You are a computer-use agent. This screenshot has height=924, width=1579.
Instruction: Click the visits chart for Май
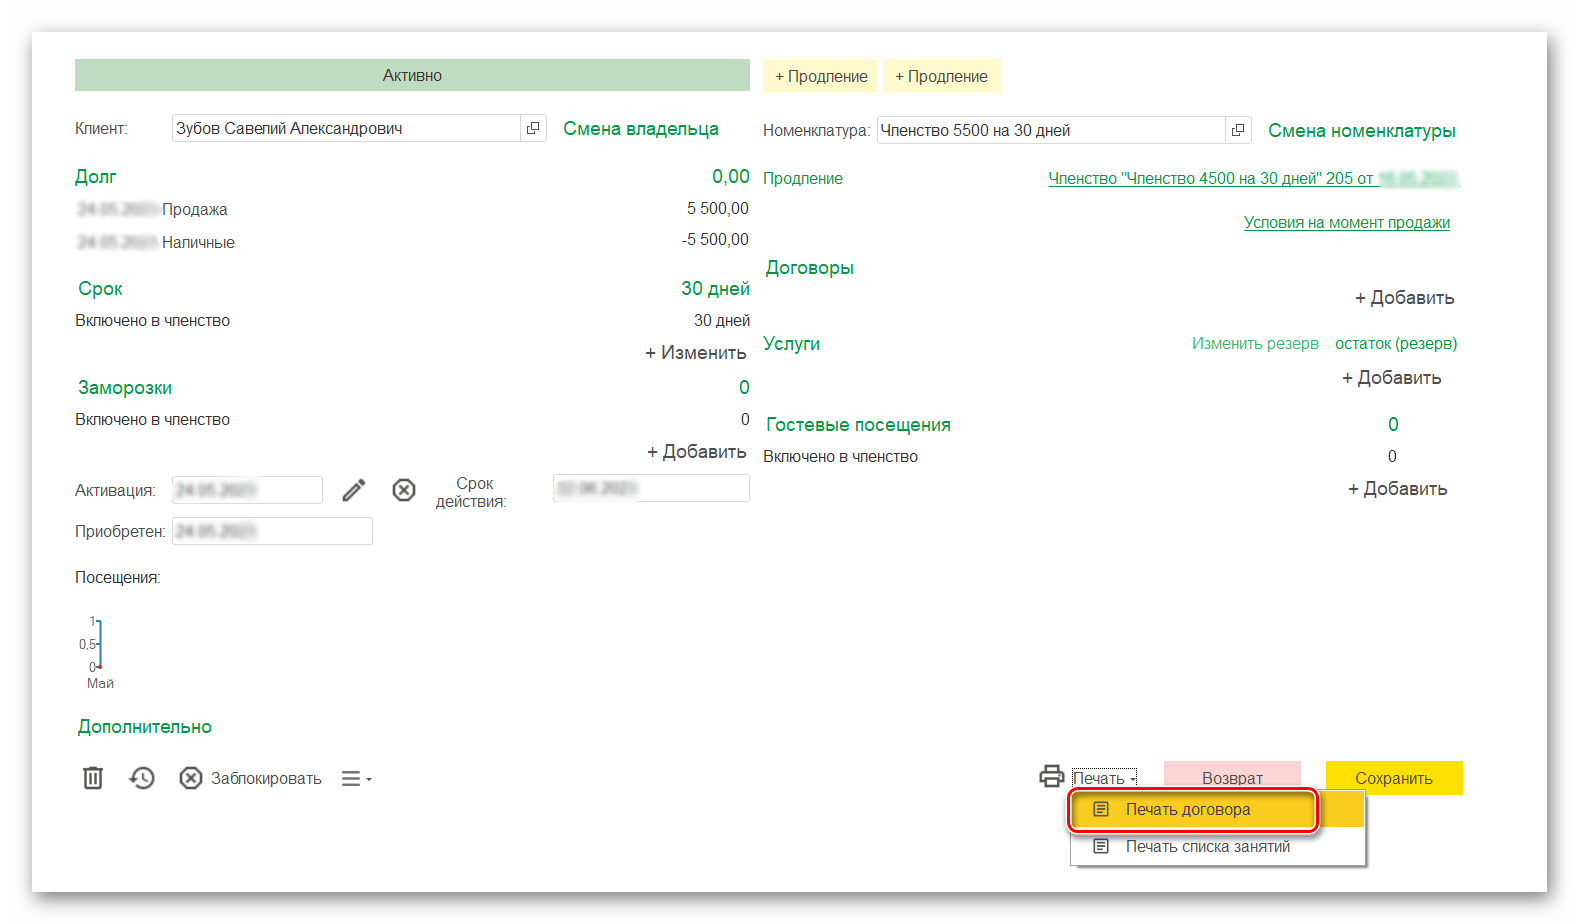(x=96, y=652)
